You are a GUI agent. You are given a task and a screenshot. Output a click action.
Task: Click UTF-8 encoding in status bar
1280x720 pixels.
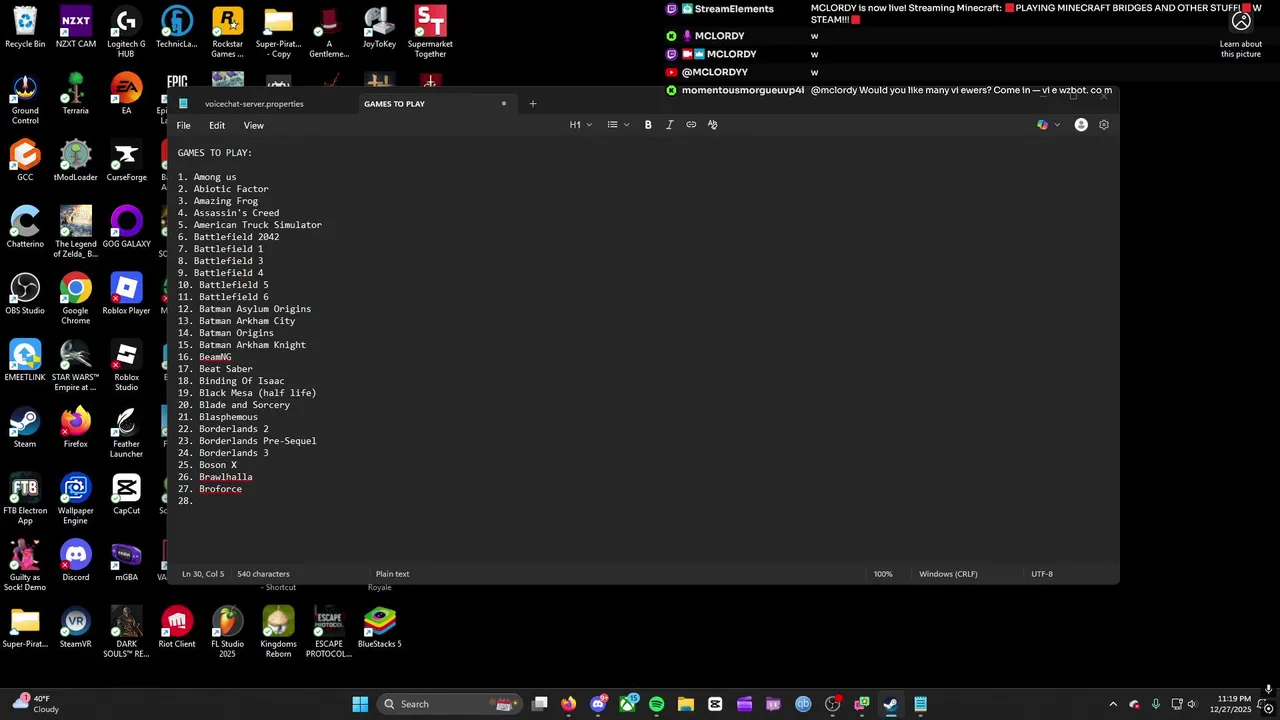click(x=1042, y=574)
